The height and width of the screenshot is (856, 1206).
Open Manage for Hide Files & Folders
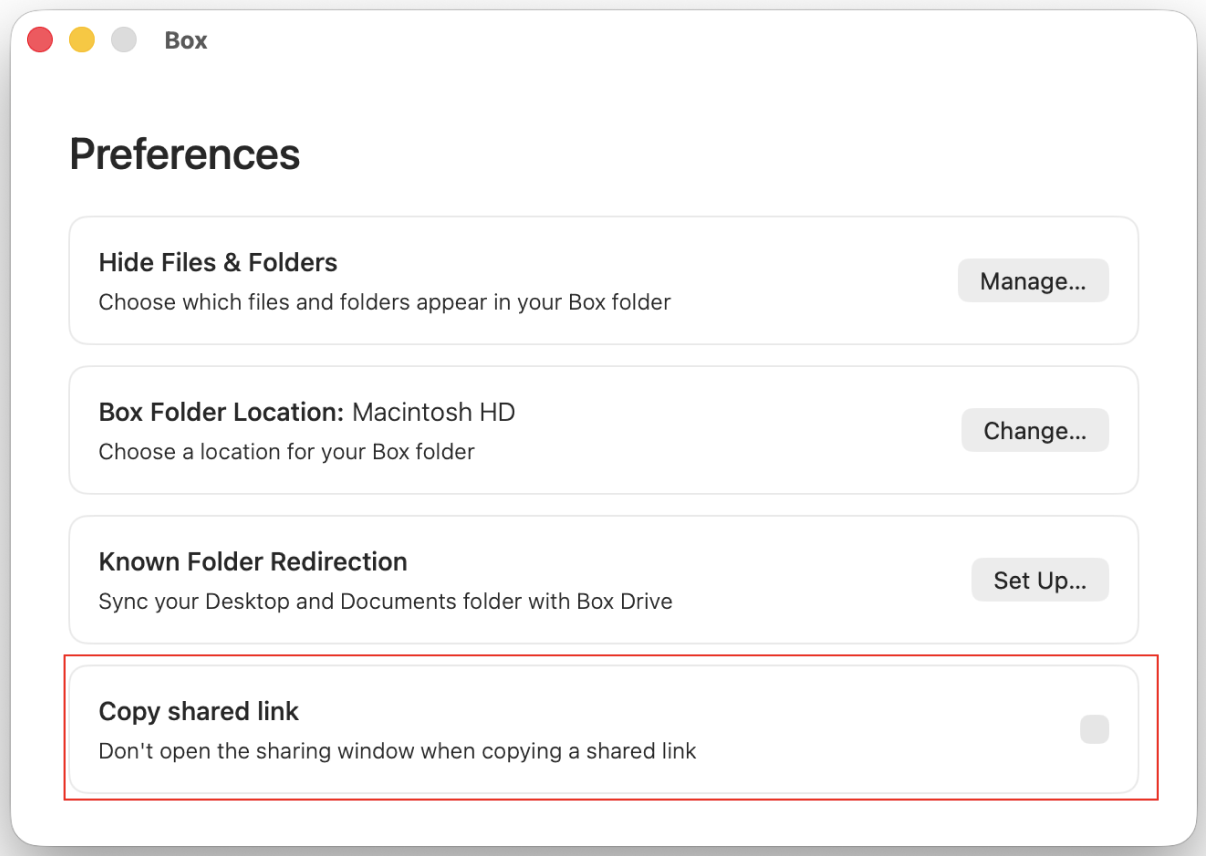point(1033,281)
